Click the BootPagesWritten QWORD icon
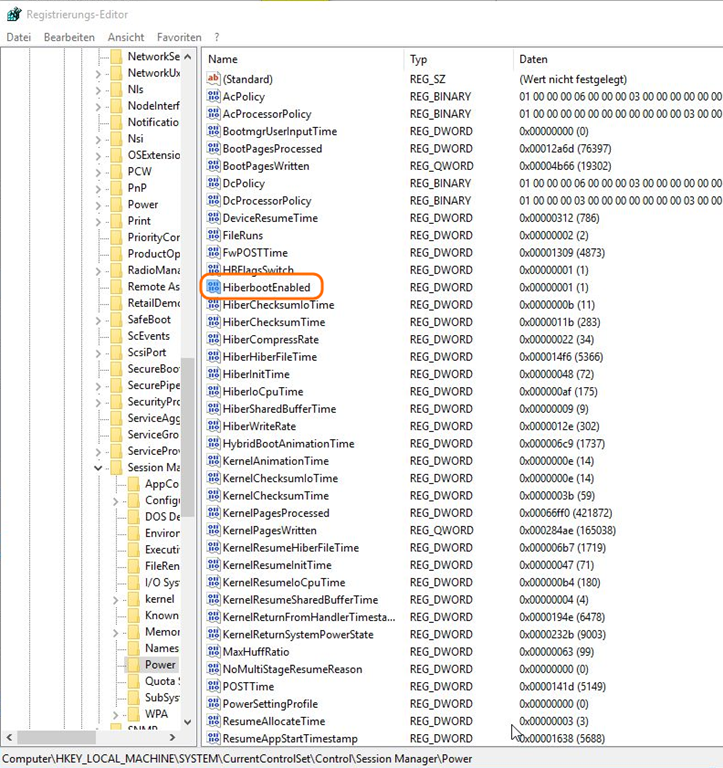723x768 pixels. [x=212, y=166]
